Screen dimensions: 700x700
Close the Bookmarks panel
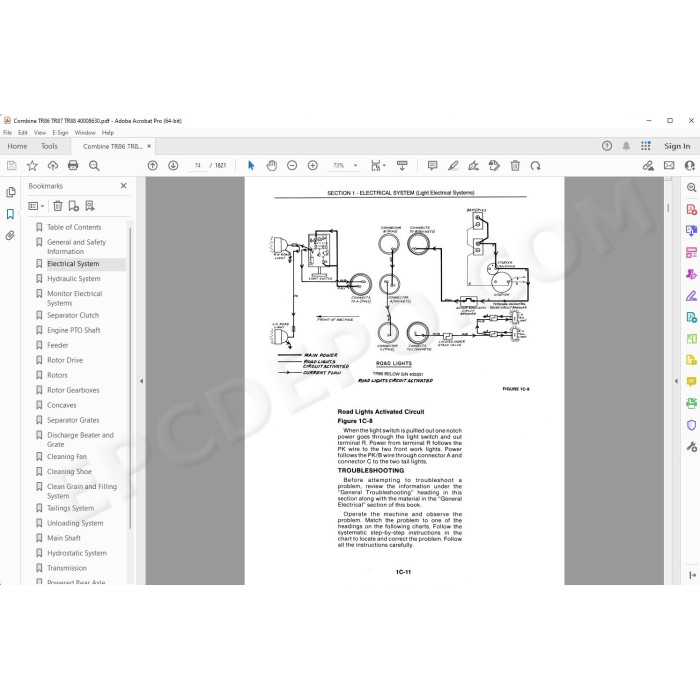click(x=124, y=186)
